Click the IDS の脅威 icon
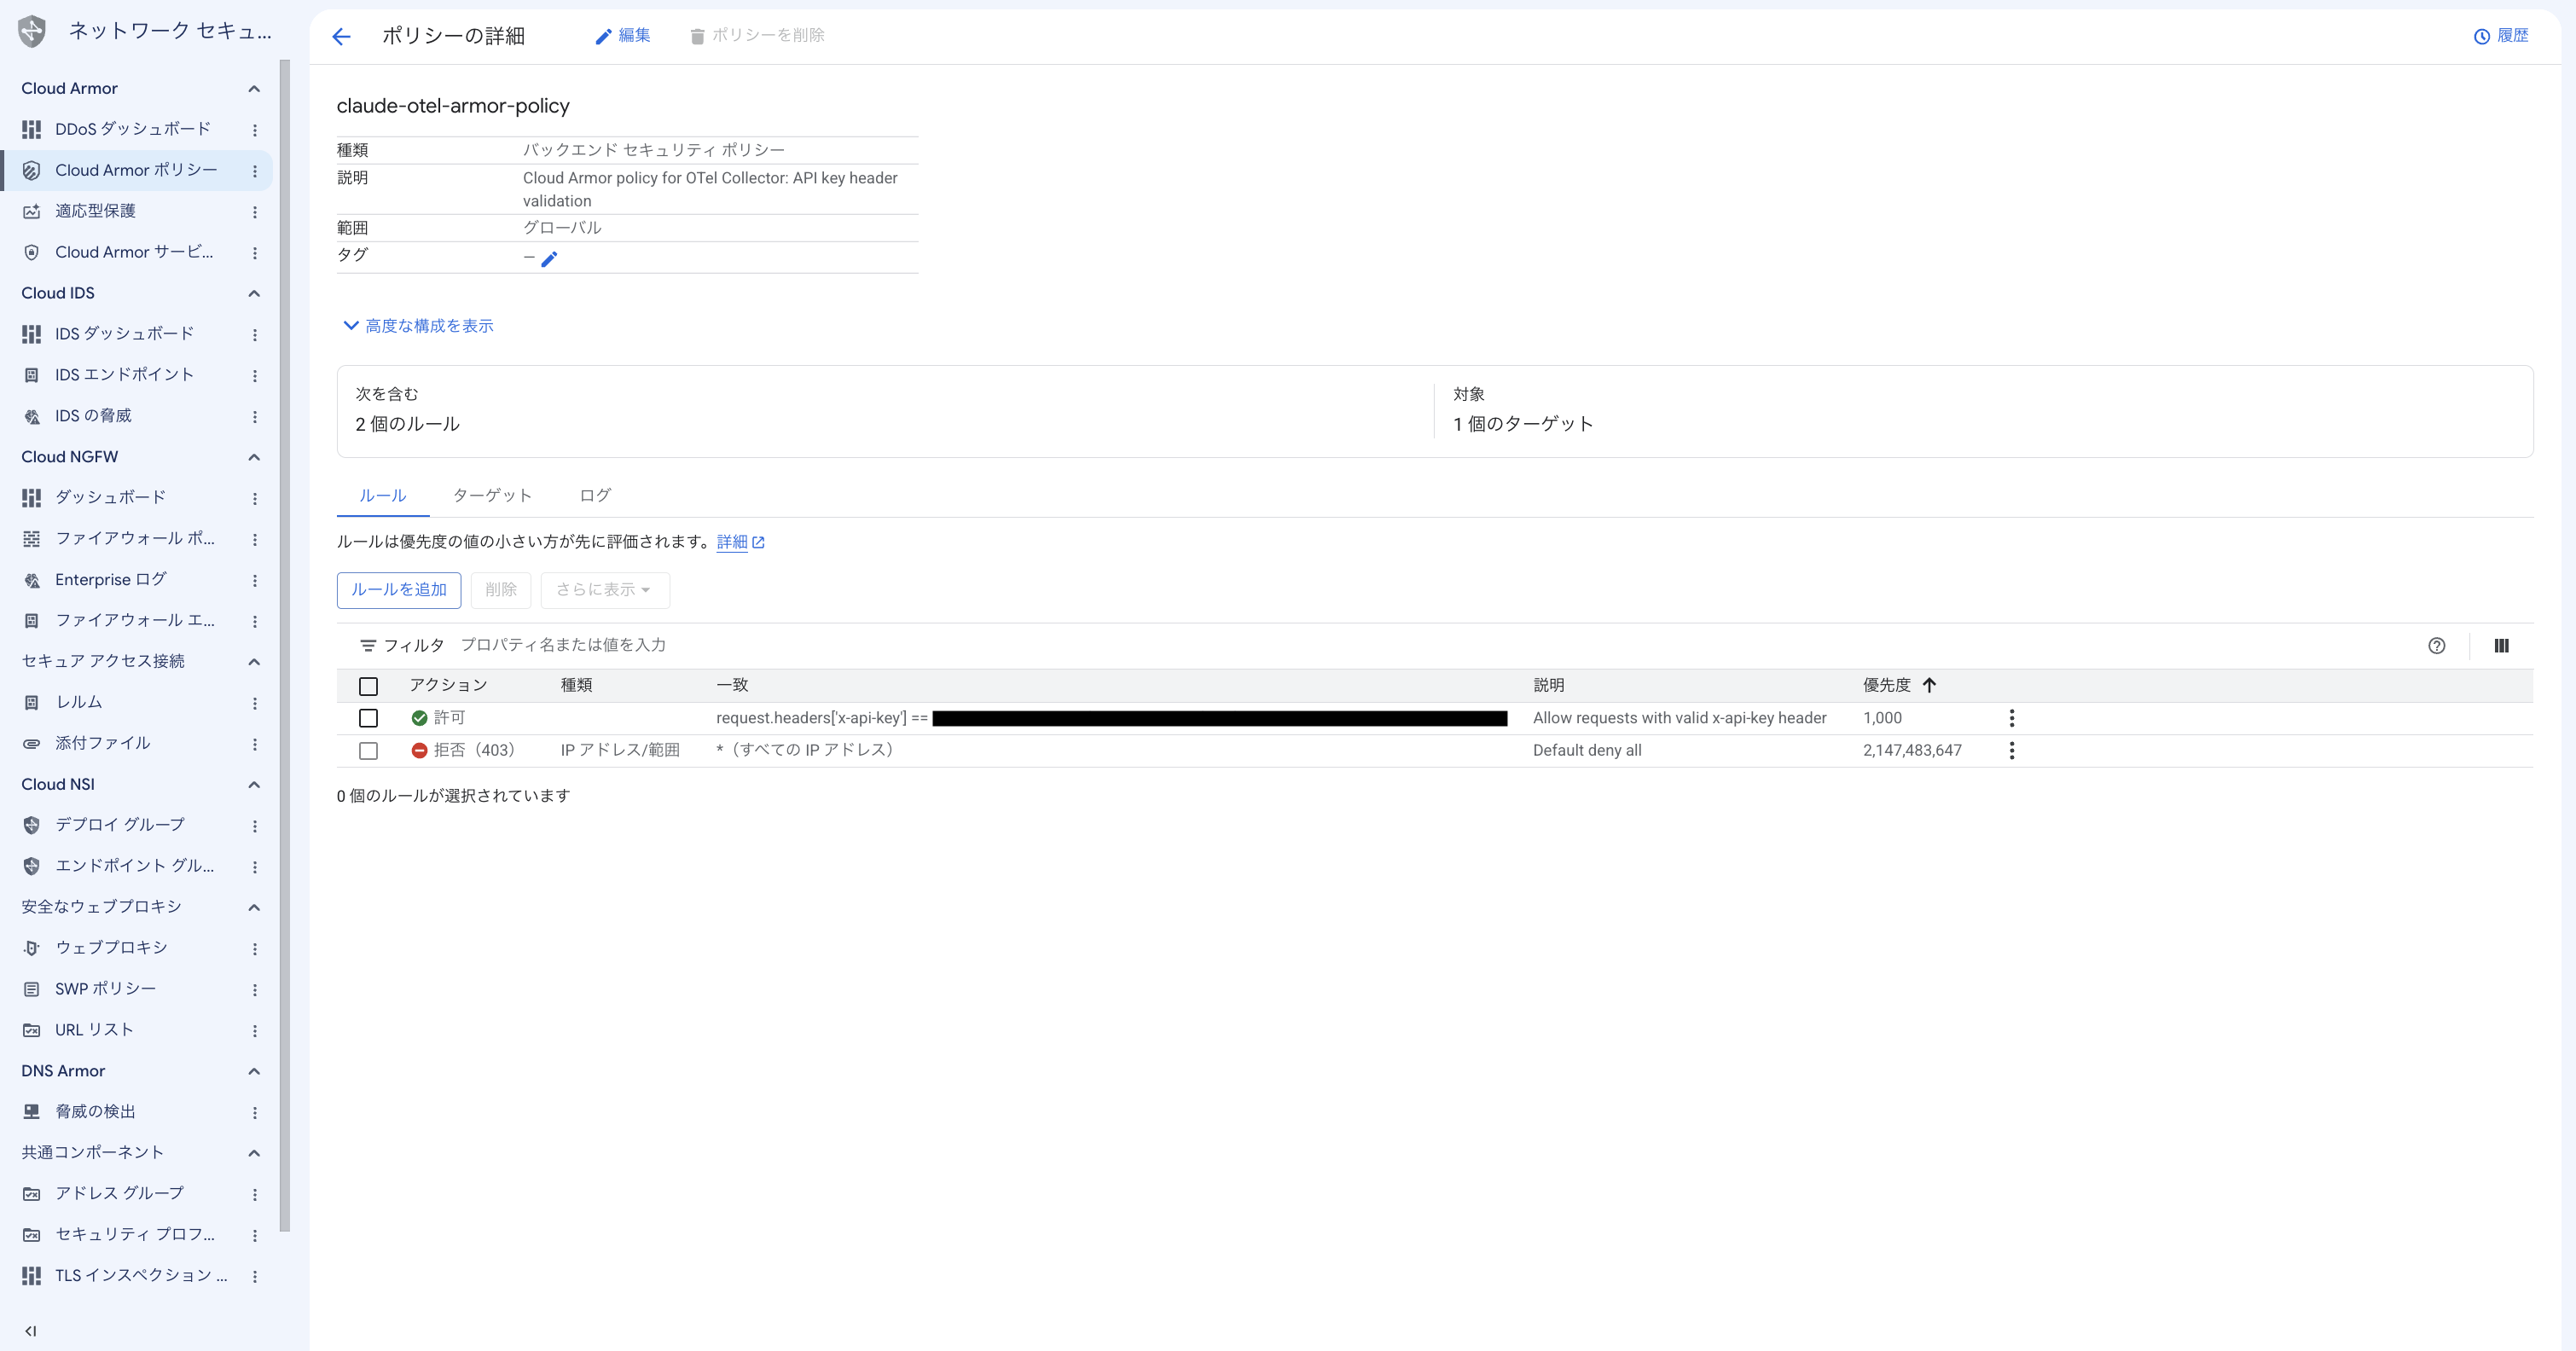Image resolution: width=2576 pixels, height=1351 pixels. [32, 416]
